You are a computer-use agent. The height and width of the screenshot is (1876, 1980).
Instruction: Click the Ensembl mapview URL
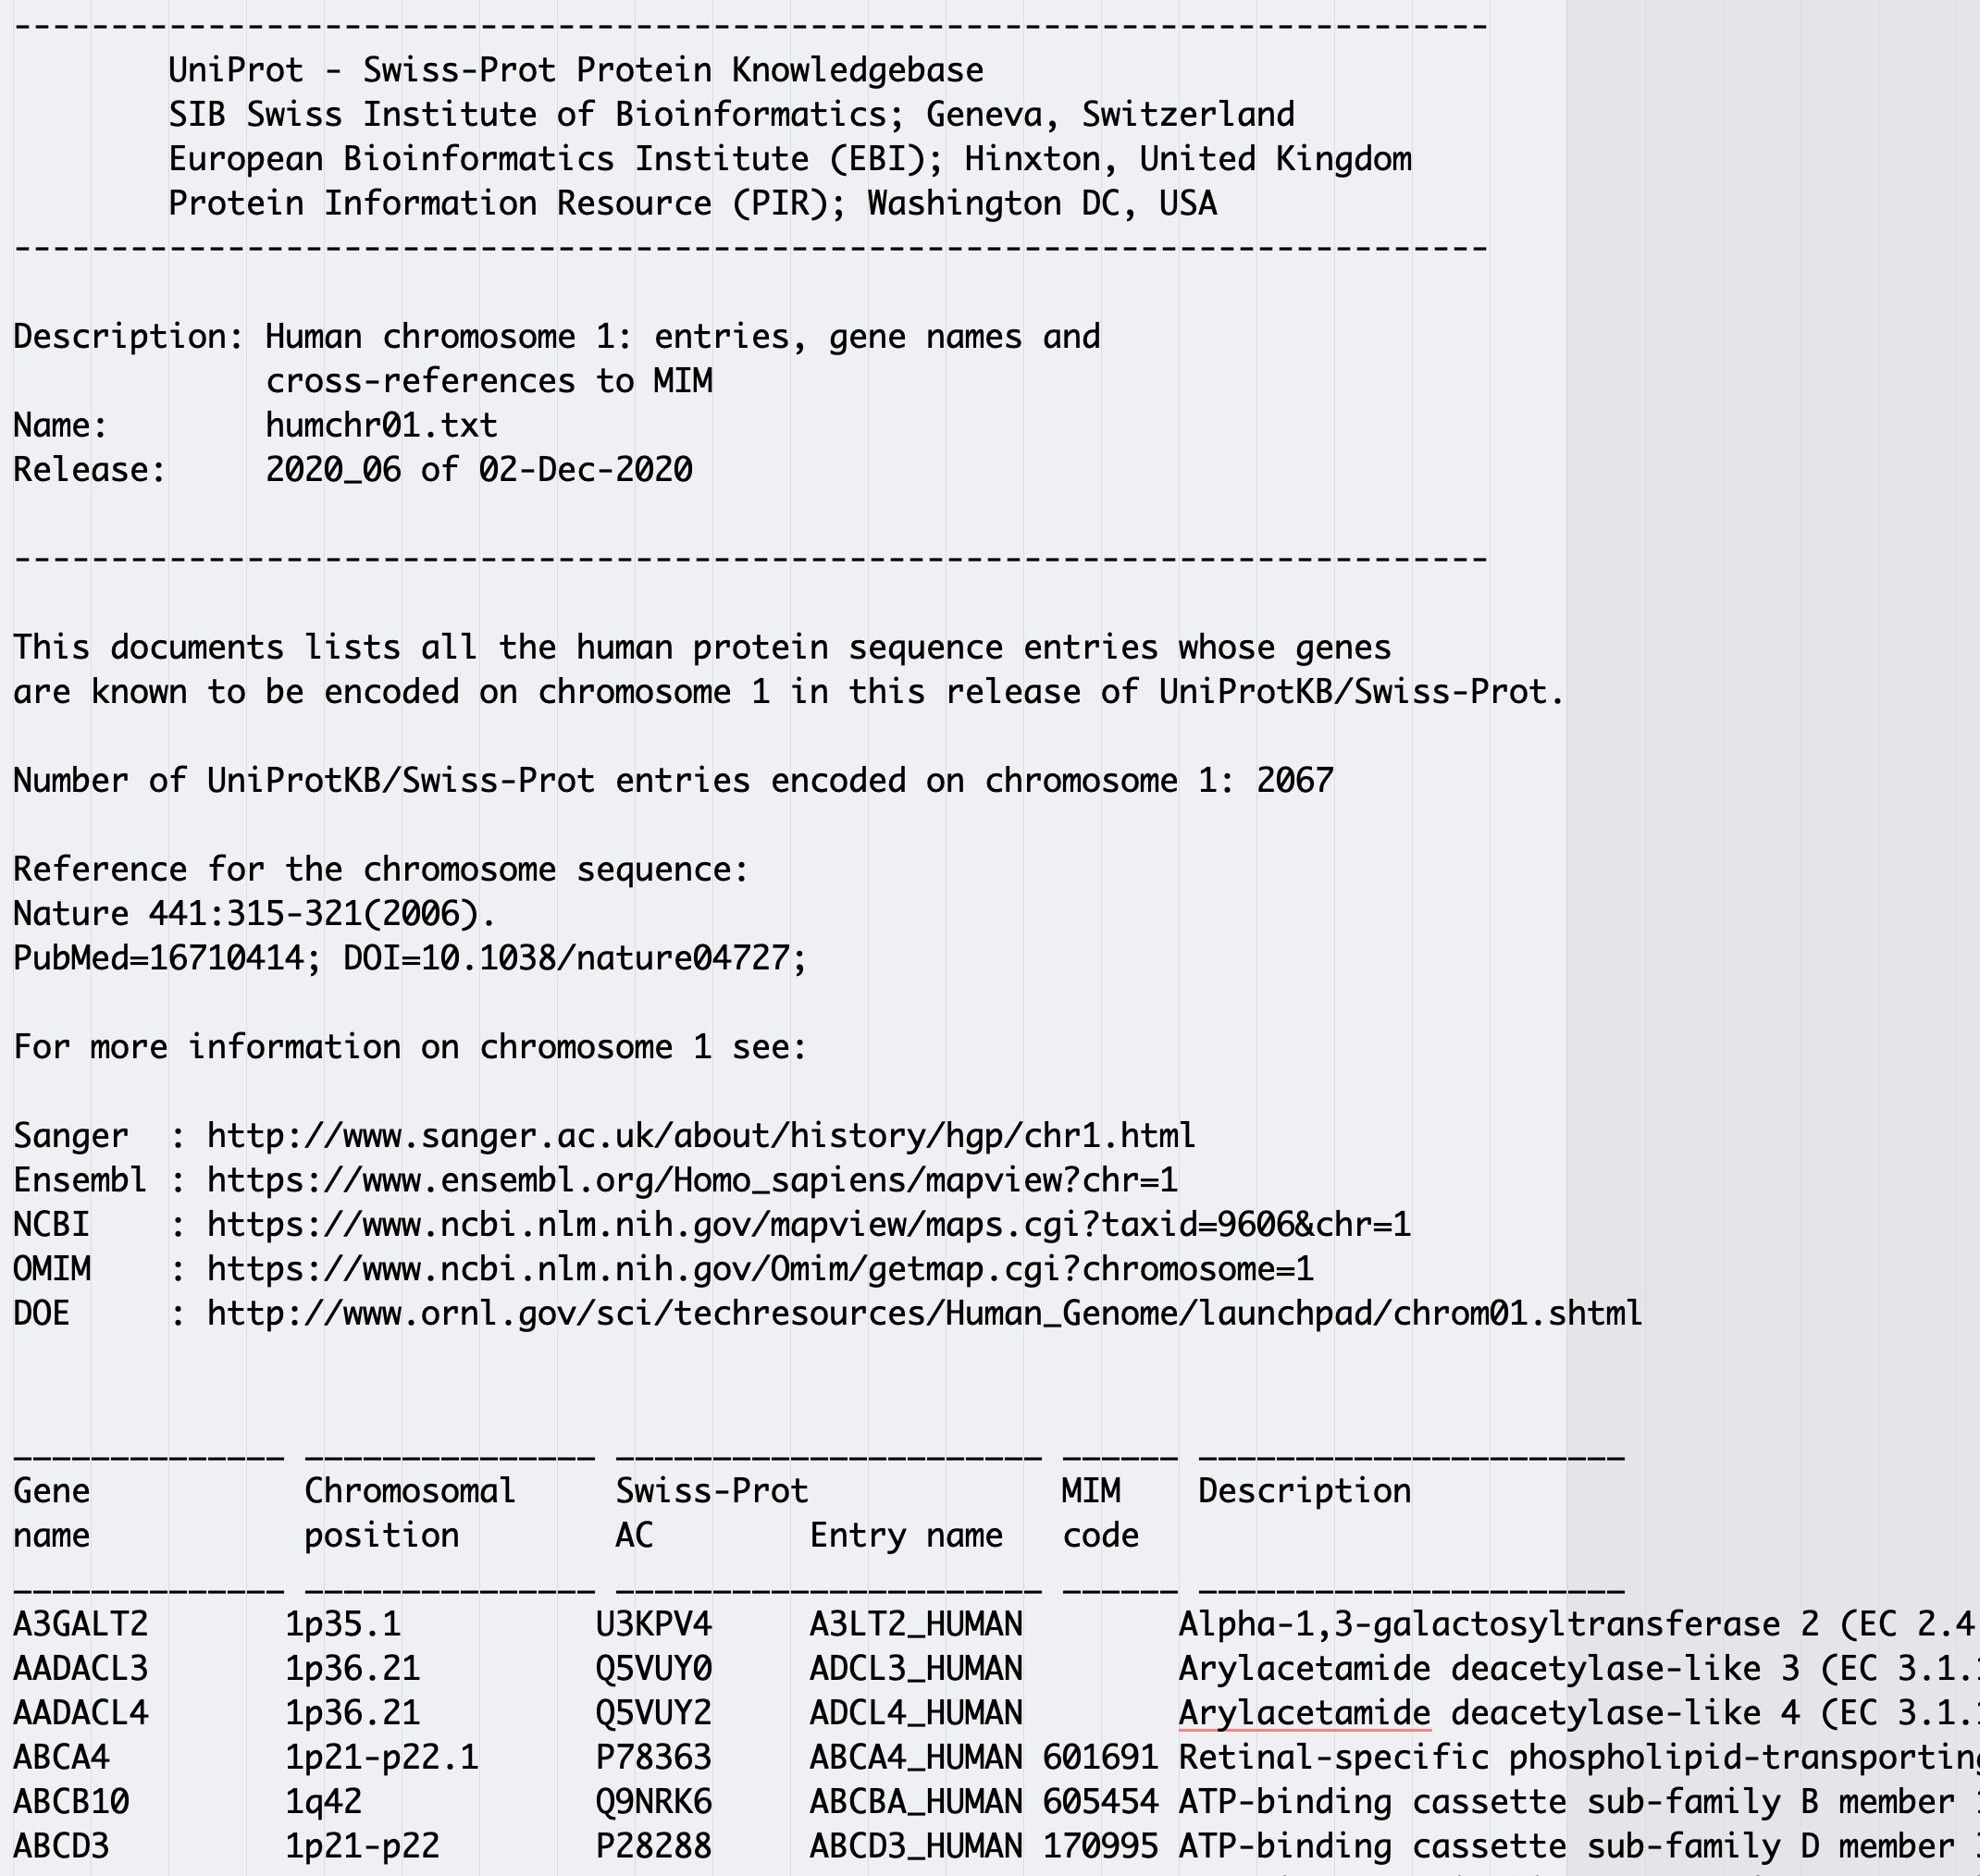(692, 1180)
